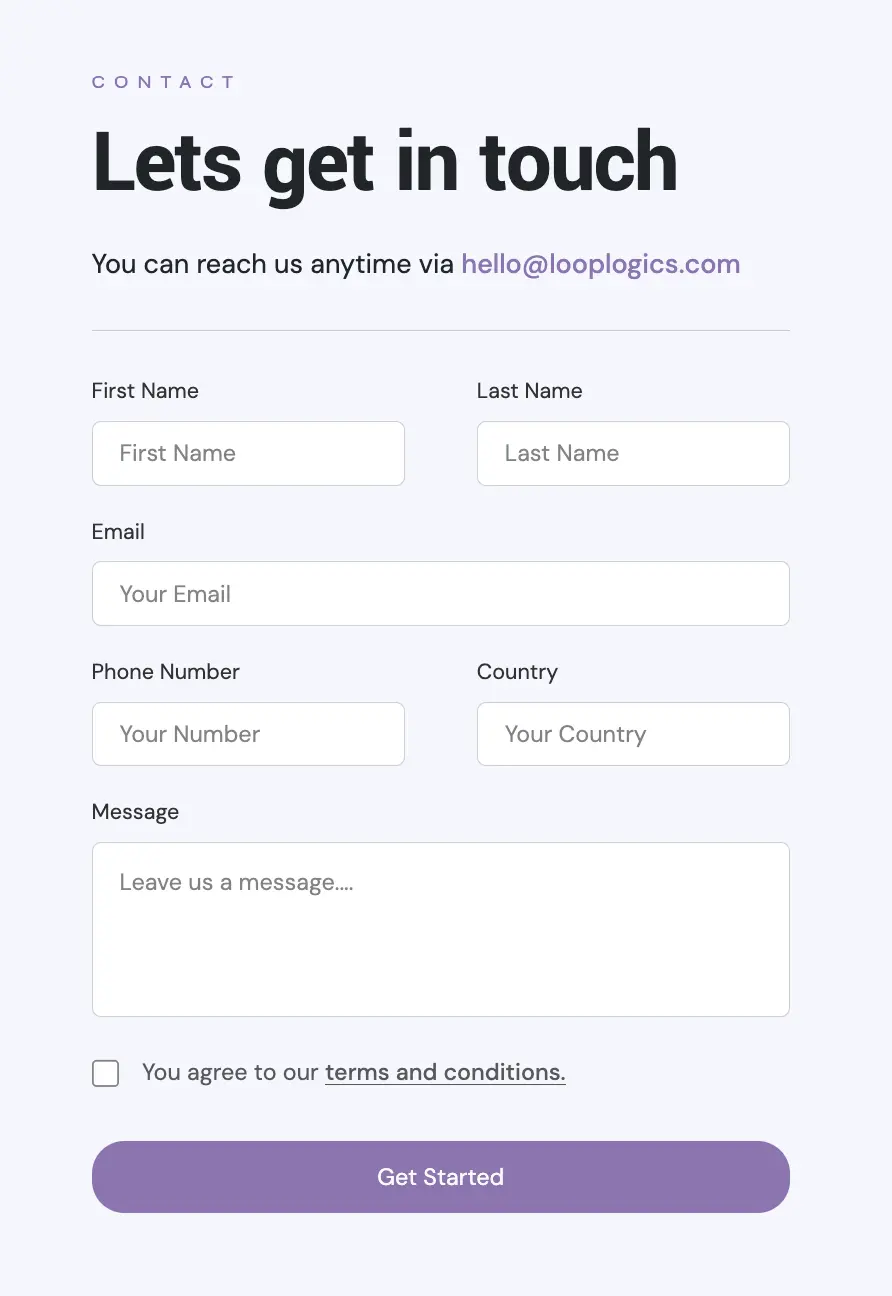
Task: Click the CONTACT section overline text
Action: pyautogui.click(x=163, y=82)
